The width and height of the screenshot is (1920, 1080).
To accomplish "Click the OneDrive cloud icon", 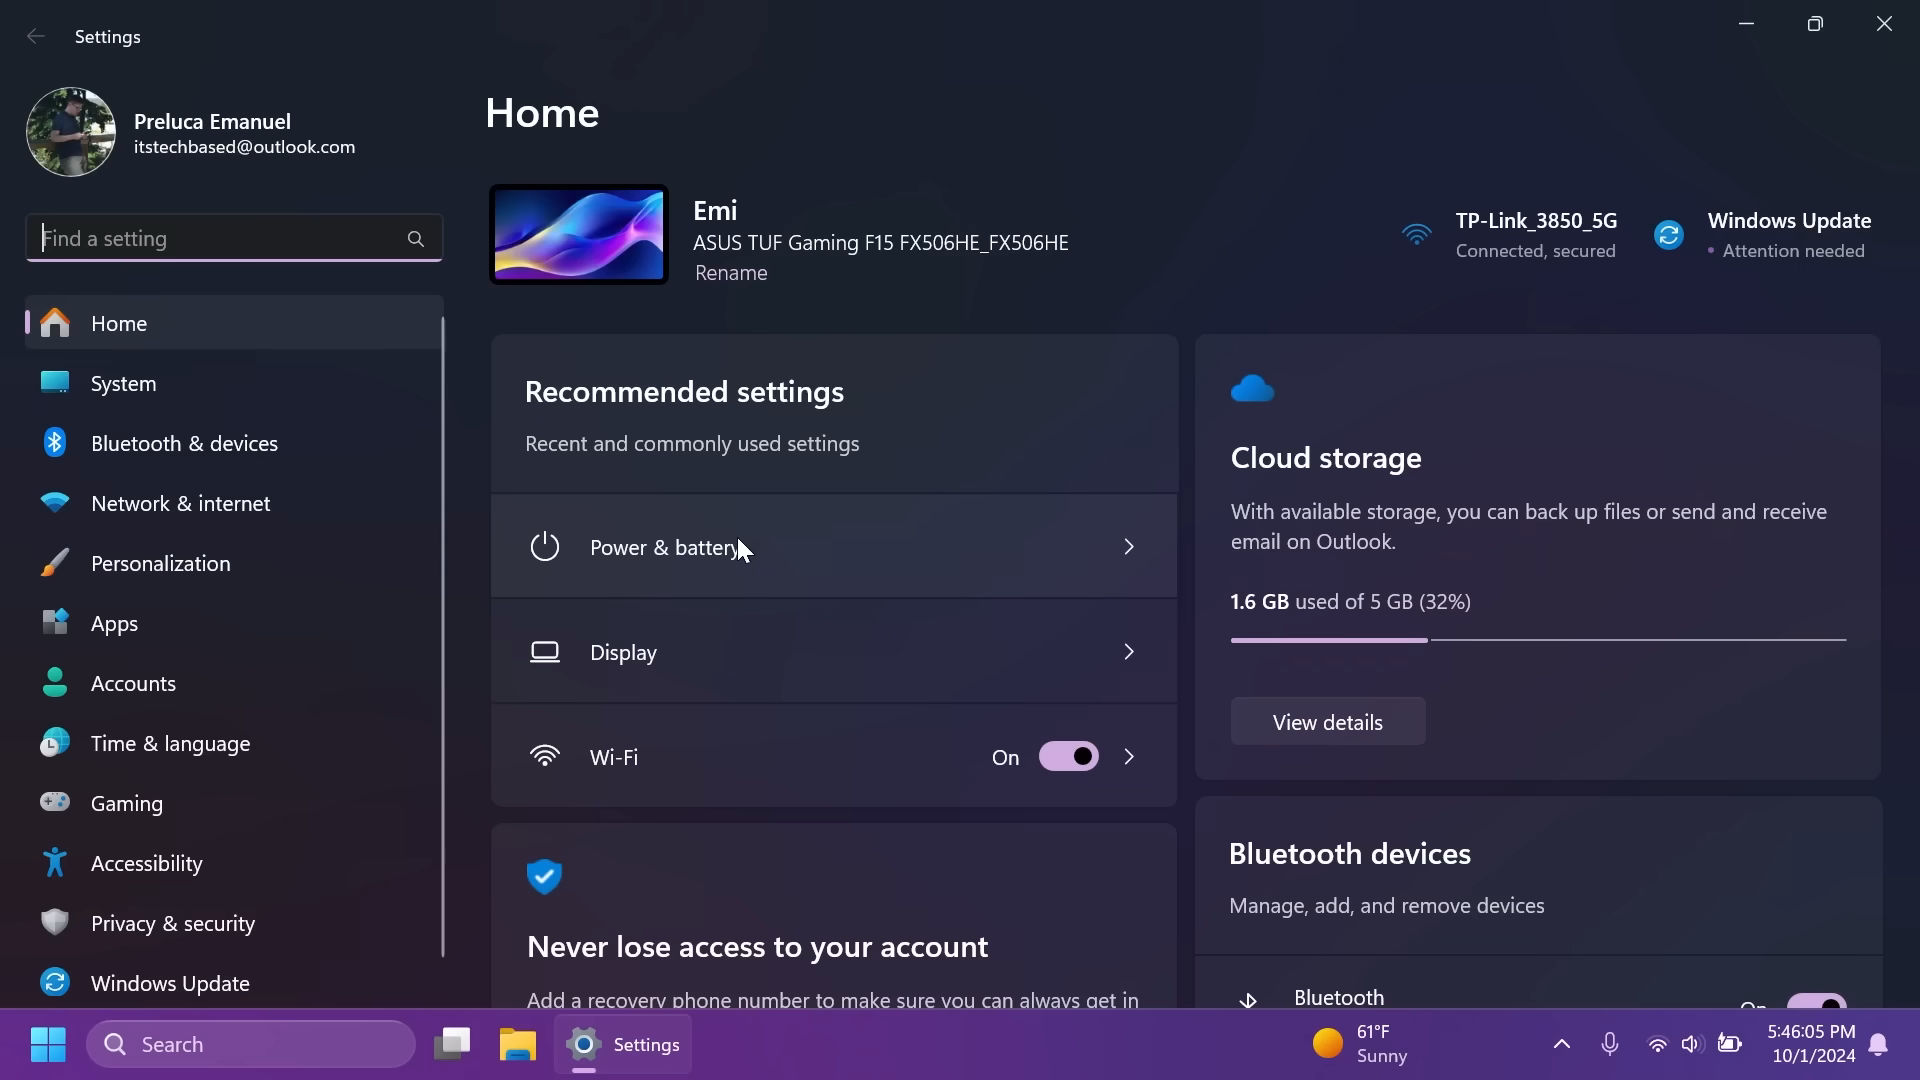I will 1252,389.
